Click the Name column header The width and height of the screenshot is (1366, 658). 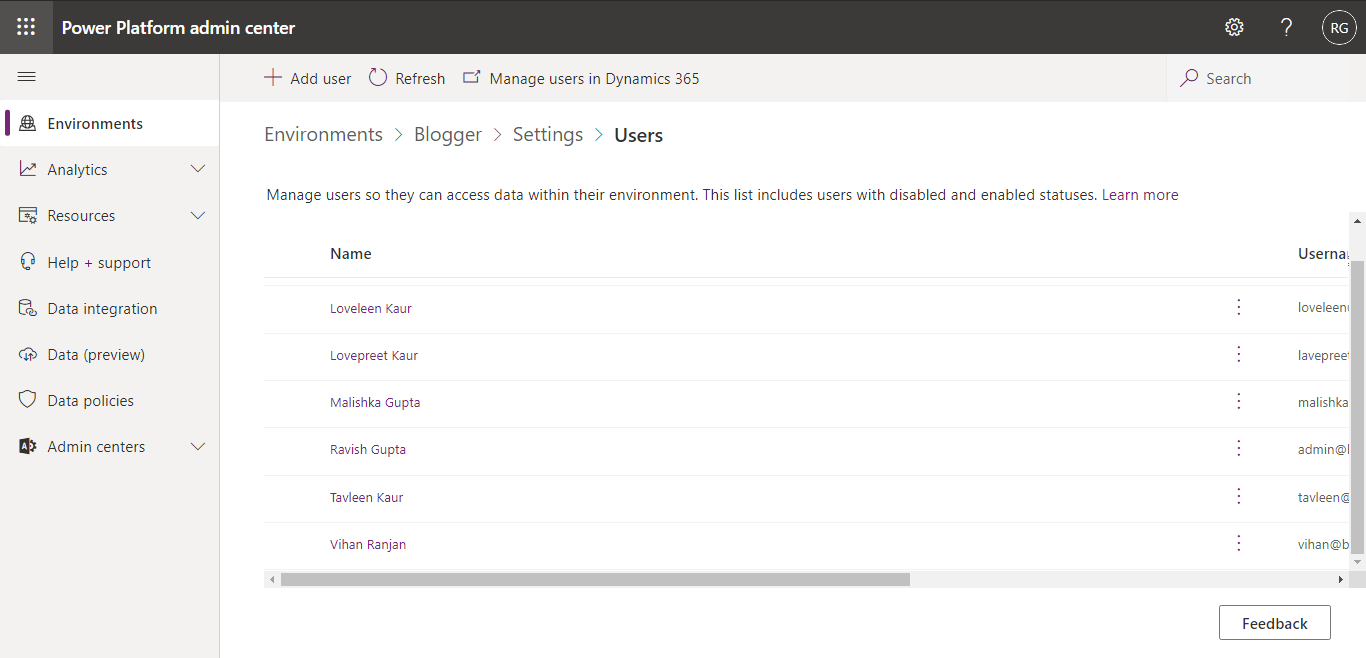351,254
